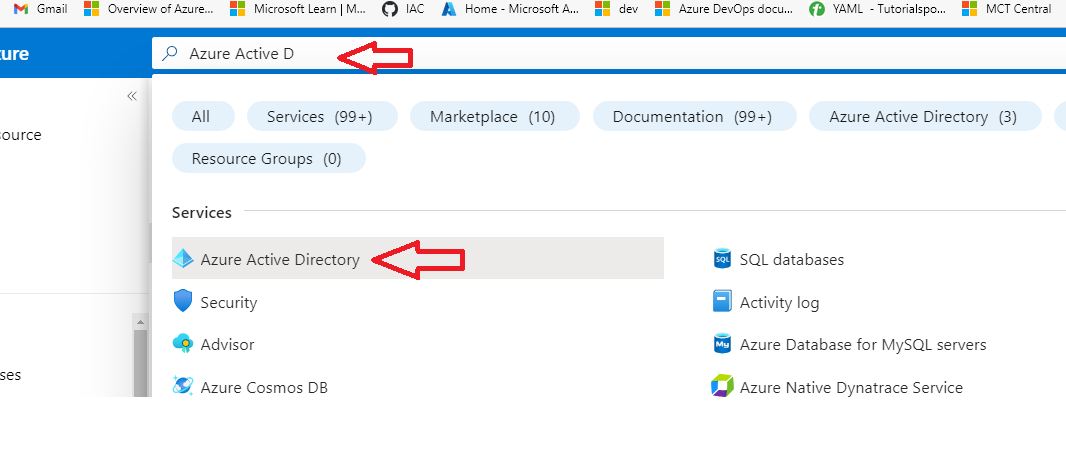Open the YAML Tutorialspoint bookmark
This screenshot has width=1066, height=474.
tap(878, 10)
